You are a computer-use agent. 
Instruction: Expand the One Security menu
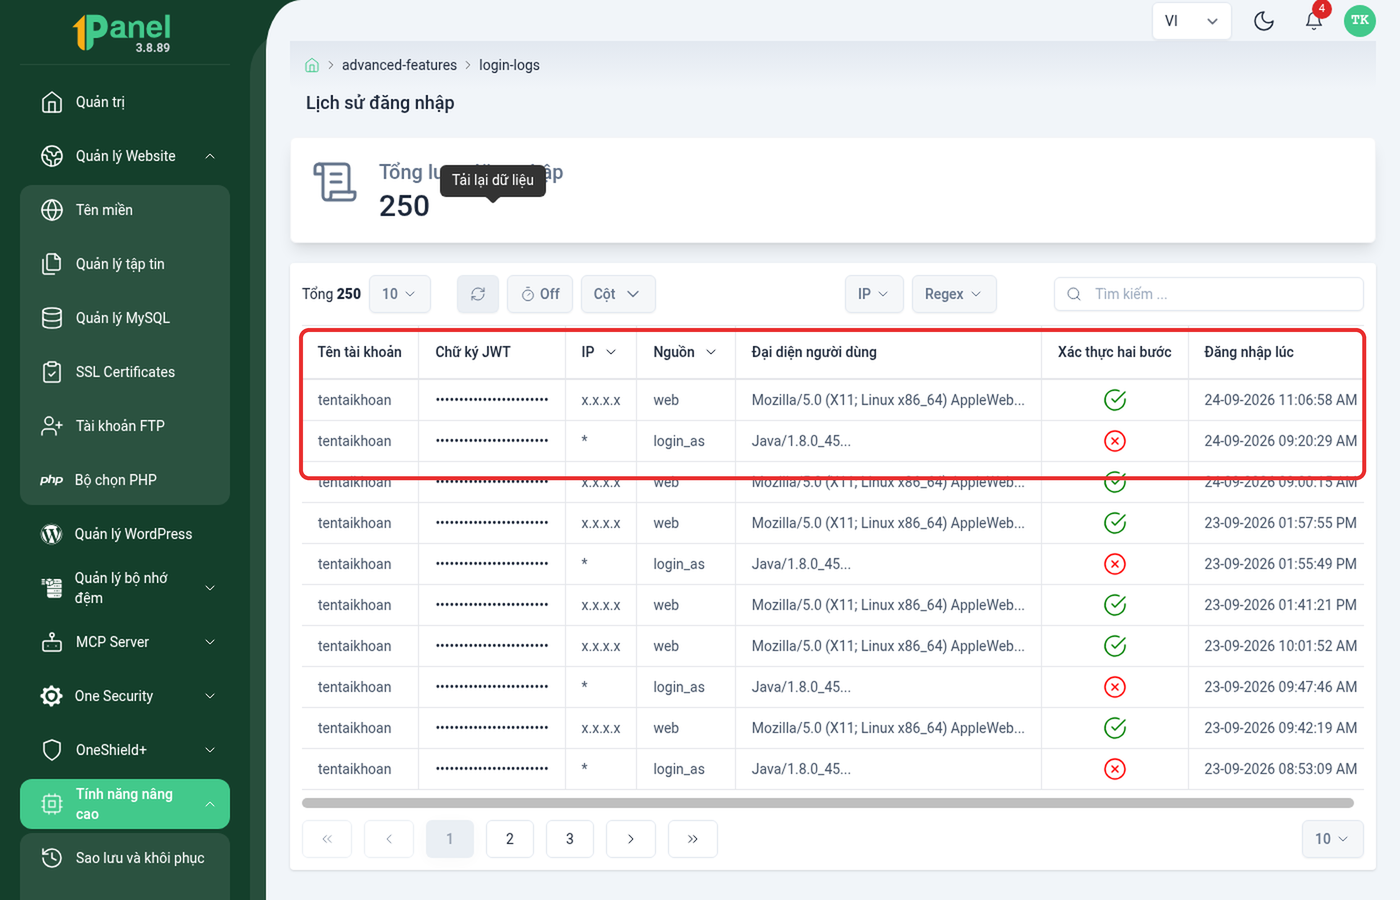(x=125, y=696)
